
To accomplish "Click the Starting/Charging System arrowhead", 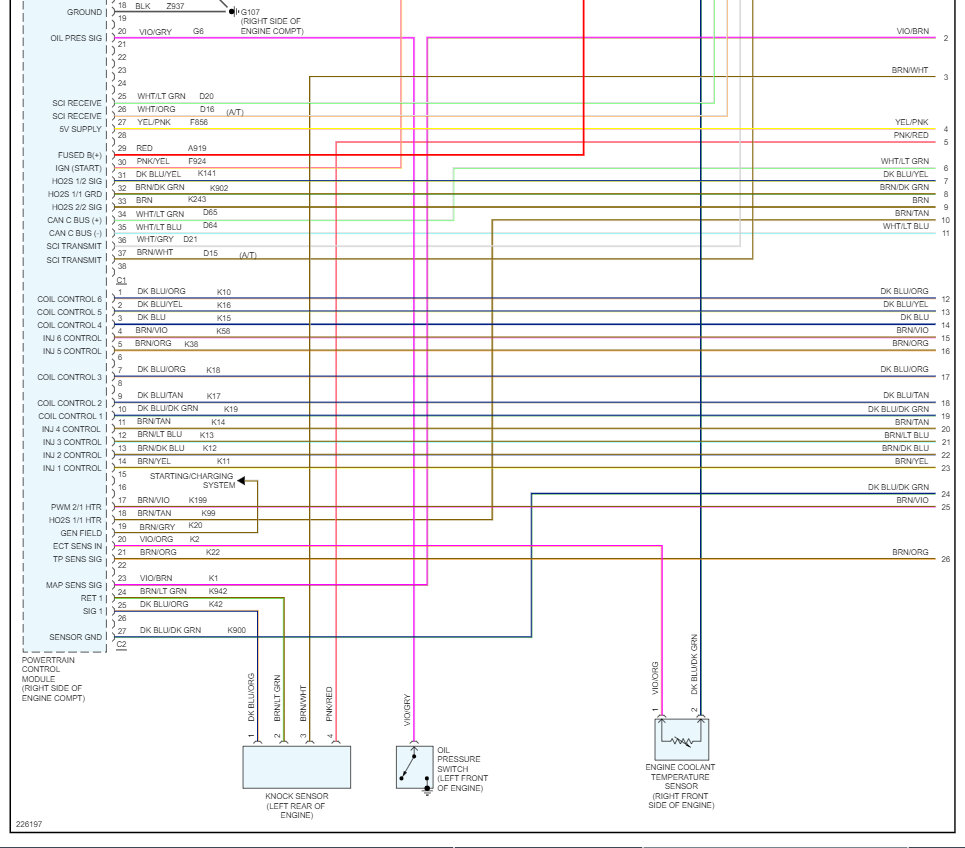I will [241, 481].
